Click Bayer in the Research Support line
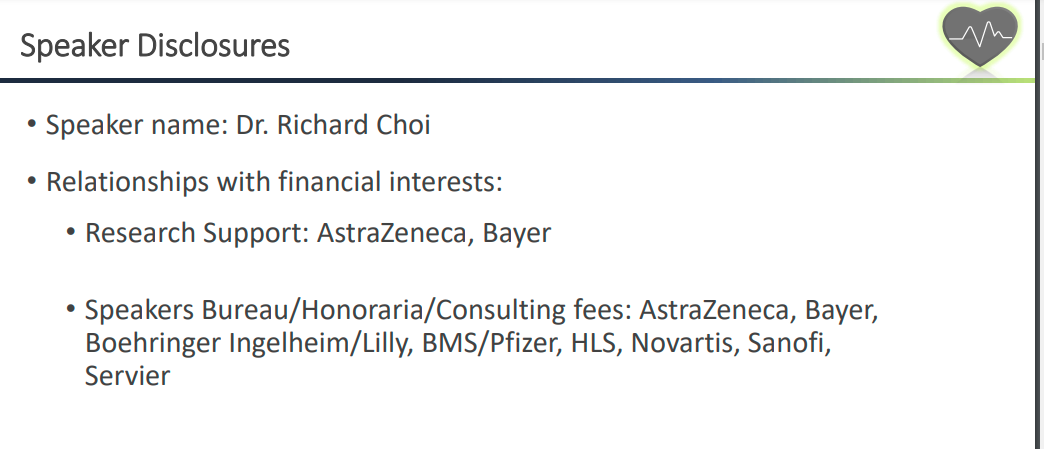This screenshot has width=1044, height=449. (516, 233)
